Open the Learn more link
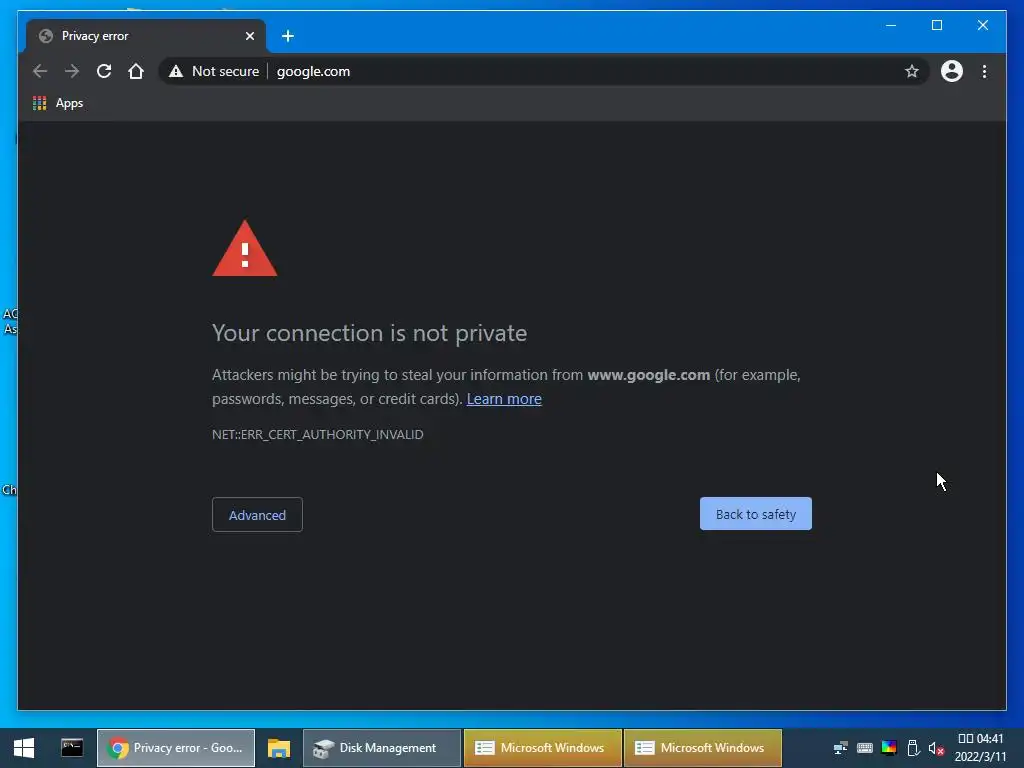This screenshot has height=768, width=1024. 504,399
